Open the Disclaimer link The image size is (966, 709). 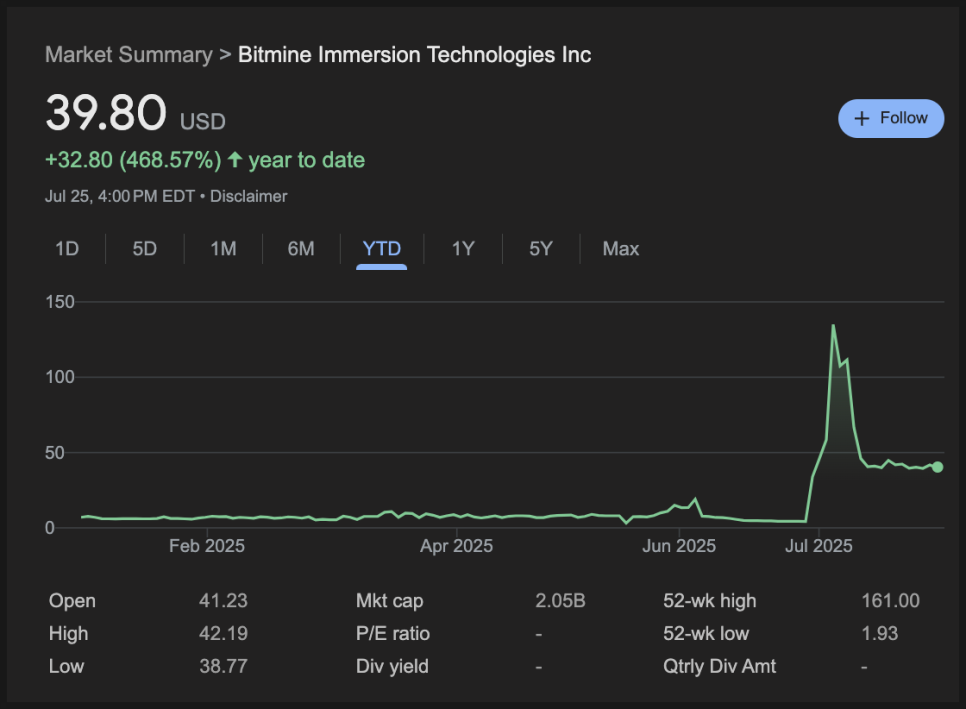[249, 196]
